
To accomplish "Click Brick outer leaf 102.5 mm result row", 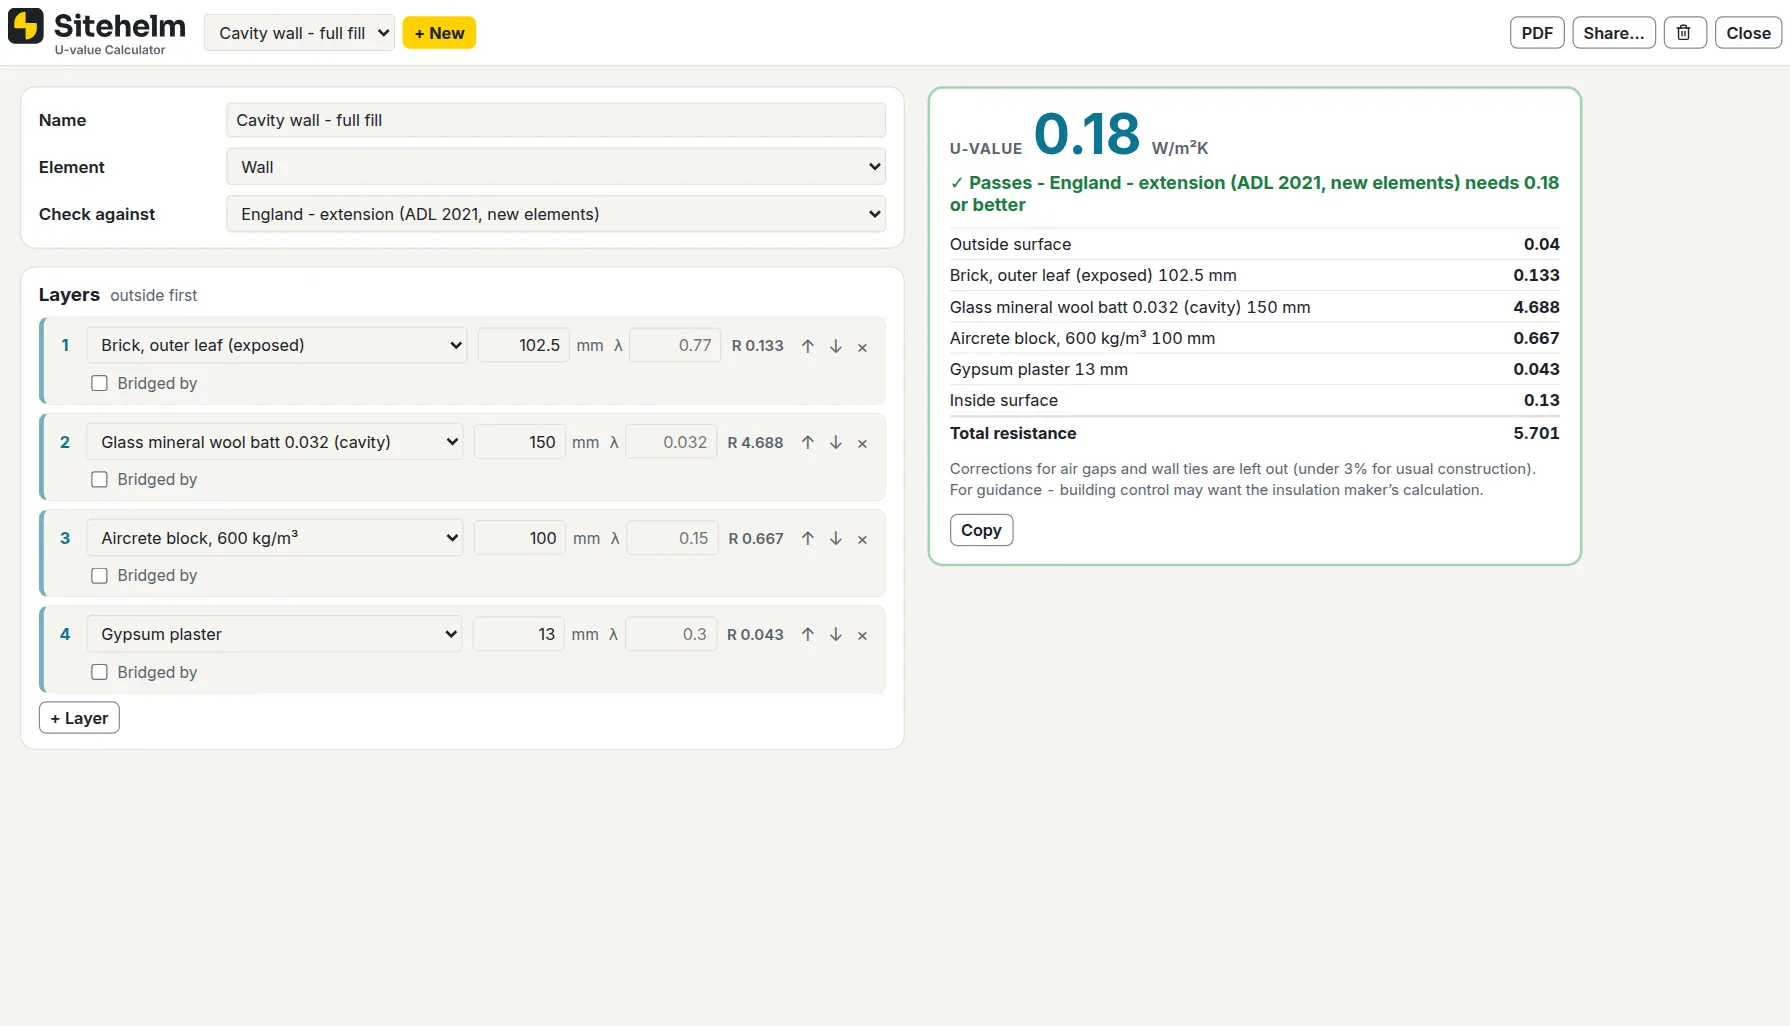I will coord(1254,275).
